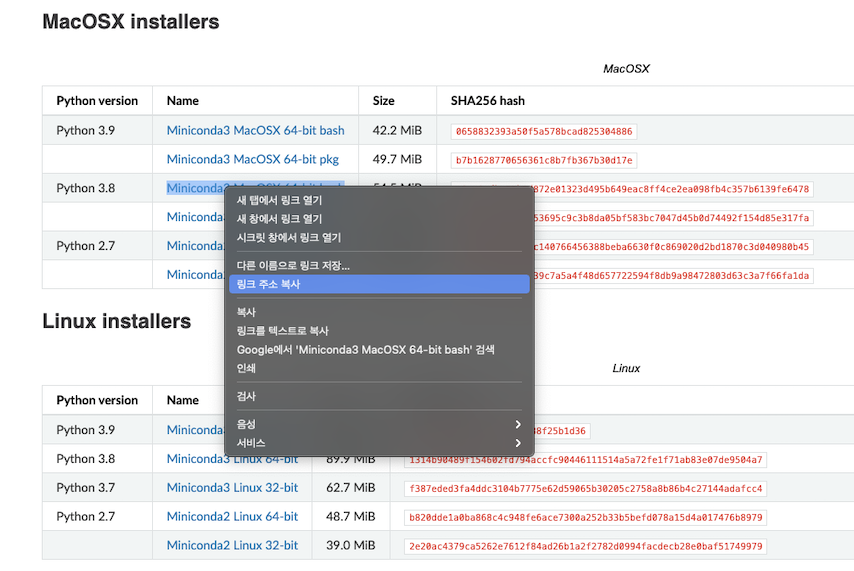The width and height of the screenshot is (854, 571).
Task: Click SHA256 hash column header in MacOSX table
Action: tap(487, 101)
